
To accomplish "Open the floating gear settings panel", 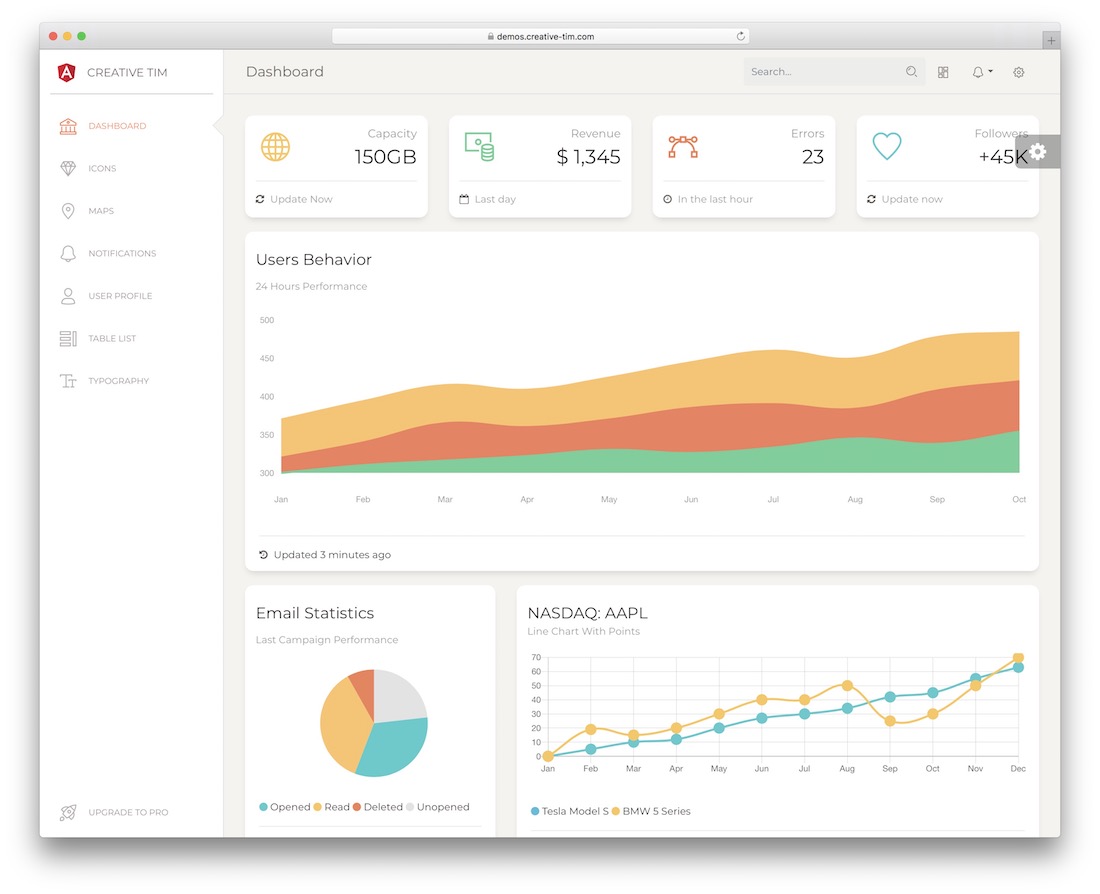I will coord(1038,152).
